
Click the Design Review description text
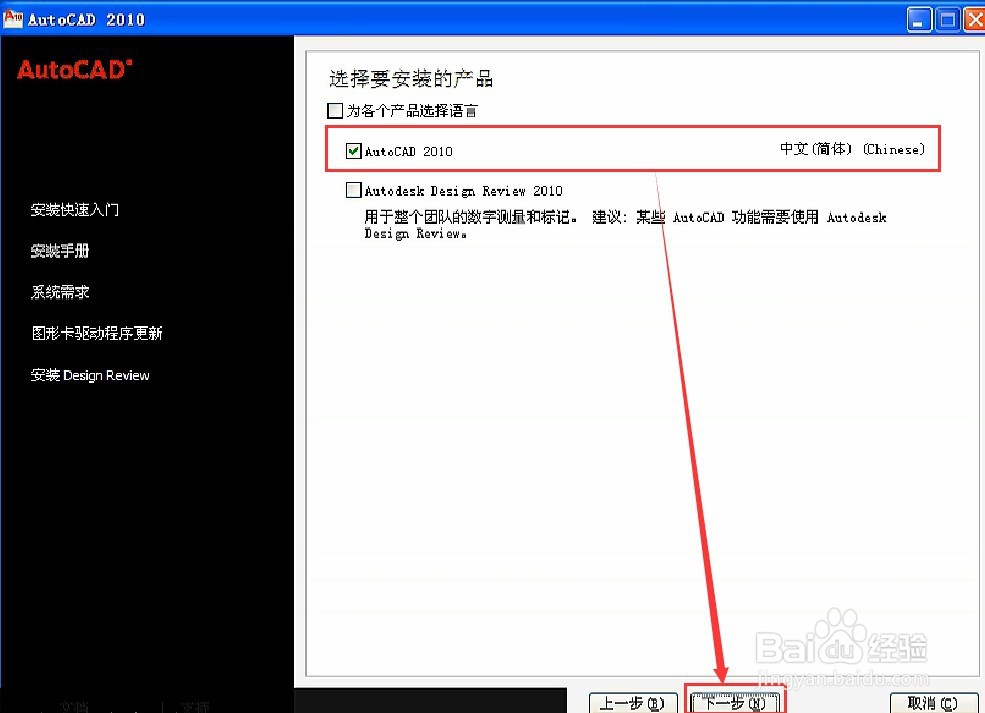coord(625,225)
